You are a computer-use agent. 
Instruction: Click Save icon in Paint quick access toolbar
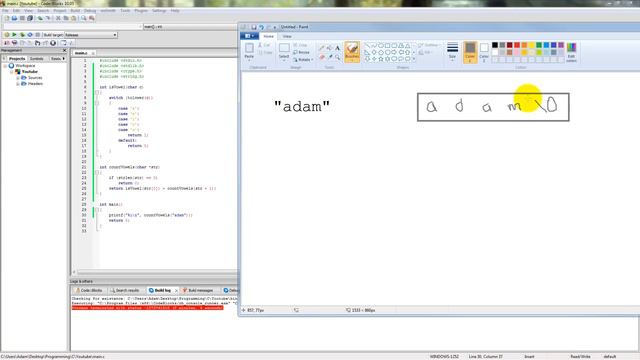(x=254, y=27)
